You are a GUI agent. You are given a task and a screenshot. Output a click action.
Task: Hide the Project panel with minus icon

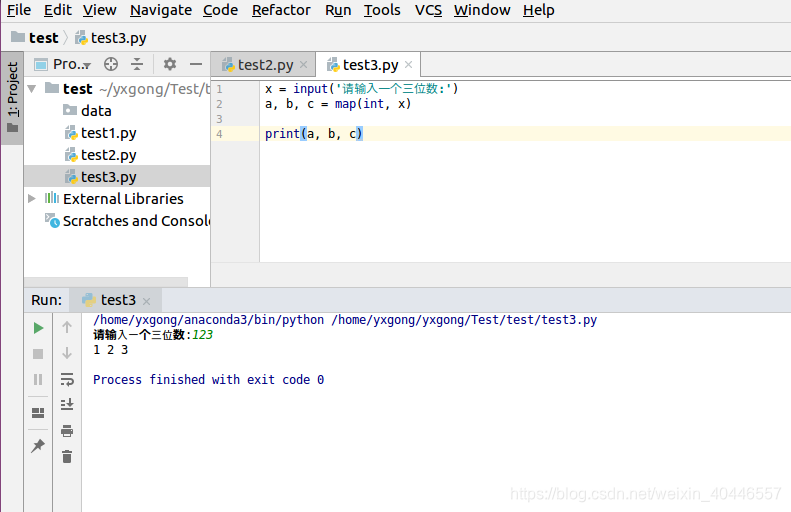point(196,64)
